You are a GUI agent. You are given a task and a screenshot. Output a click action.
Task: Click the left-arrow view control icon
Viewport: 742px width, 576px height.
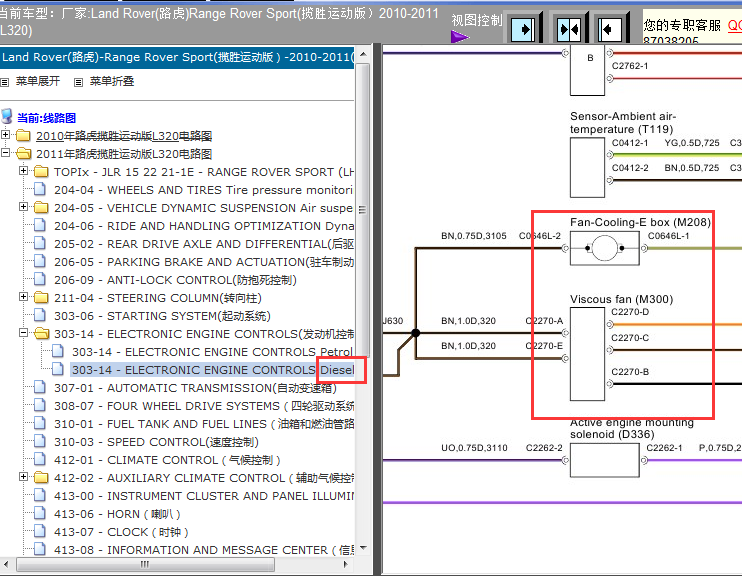click(x=610, y=29)
